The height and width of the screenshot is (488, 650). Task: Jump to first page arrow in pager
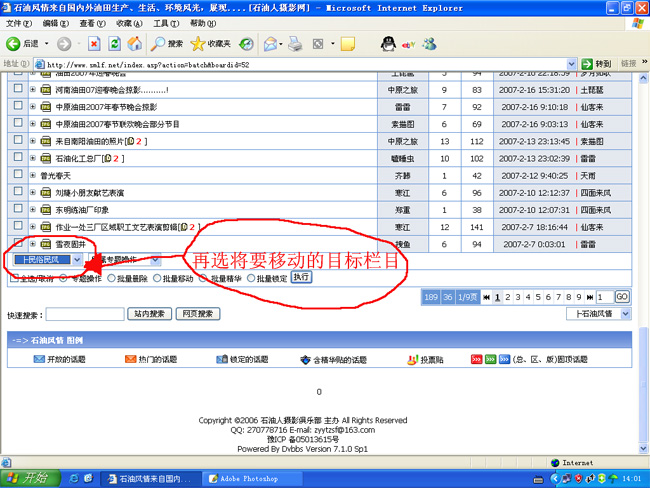(x=487, y=297)
